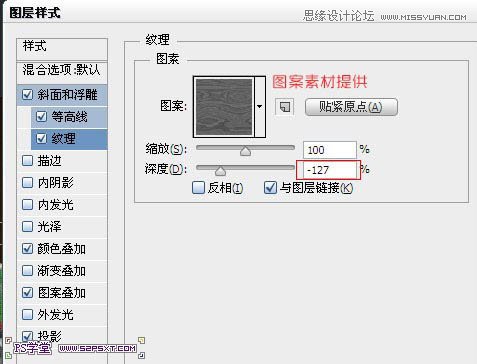Open the 光泽 satin settings label
Screen dimensions: 477x364
(x=49, y=227)
